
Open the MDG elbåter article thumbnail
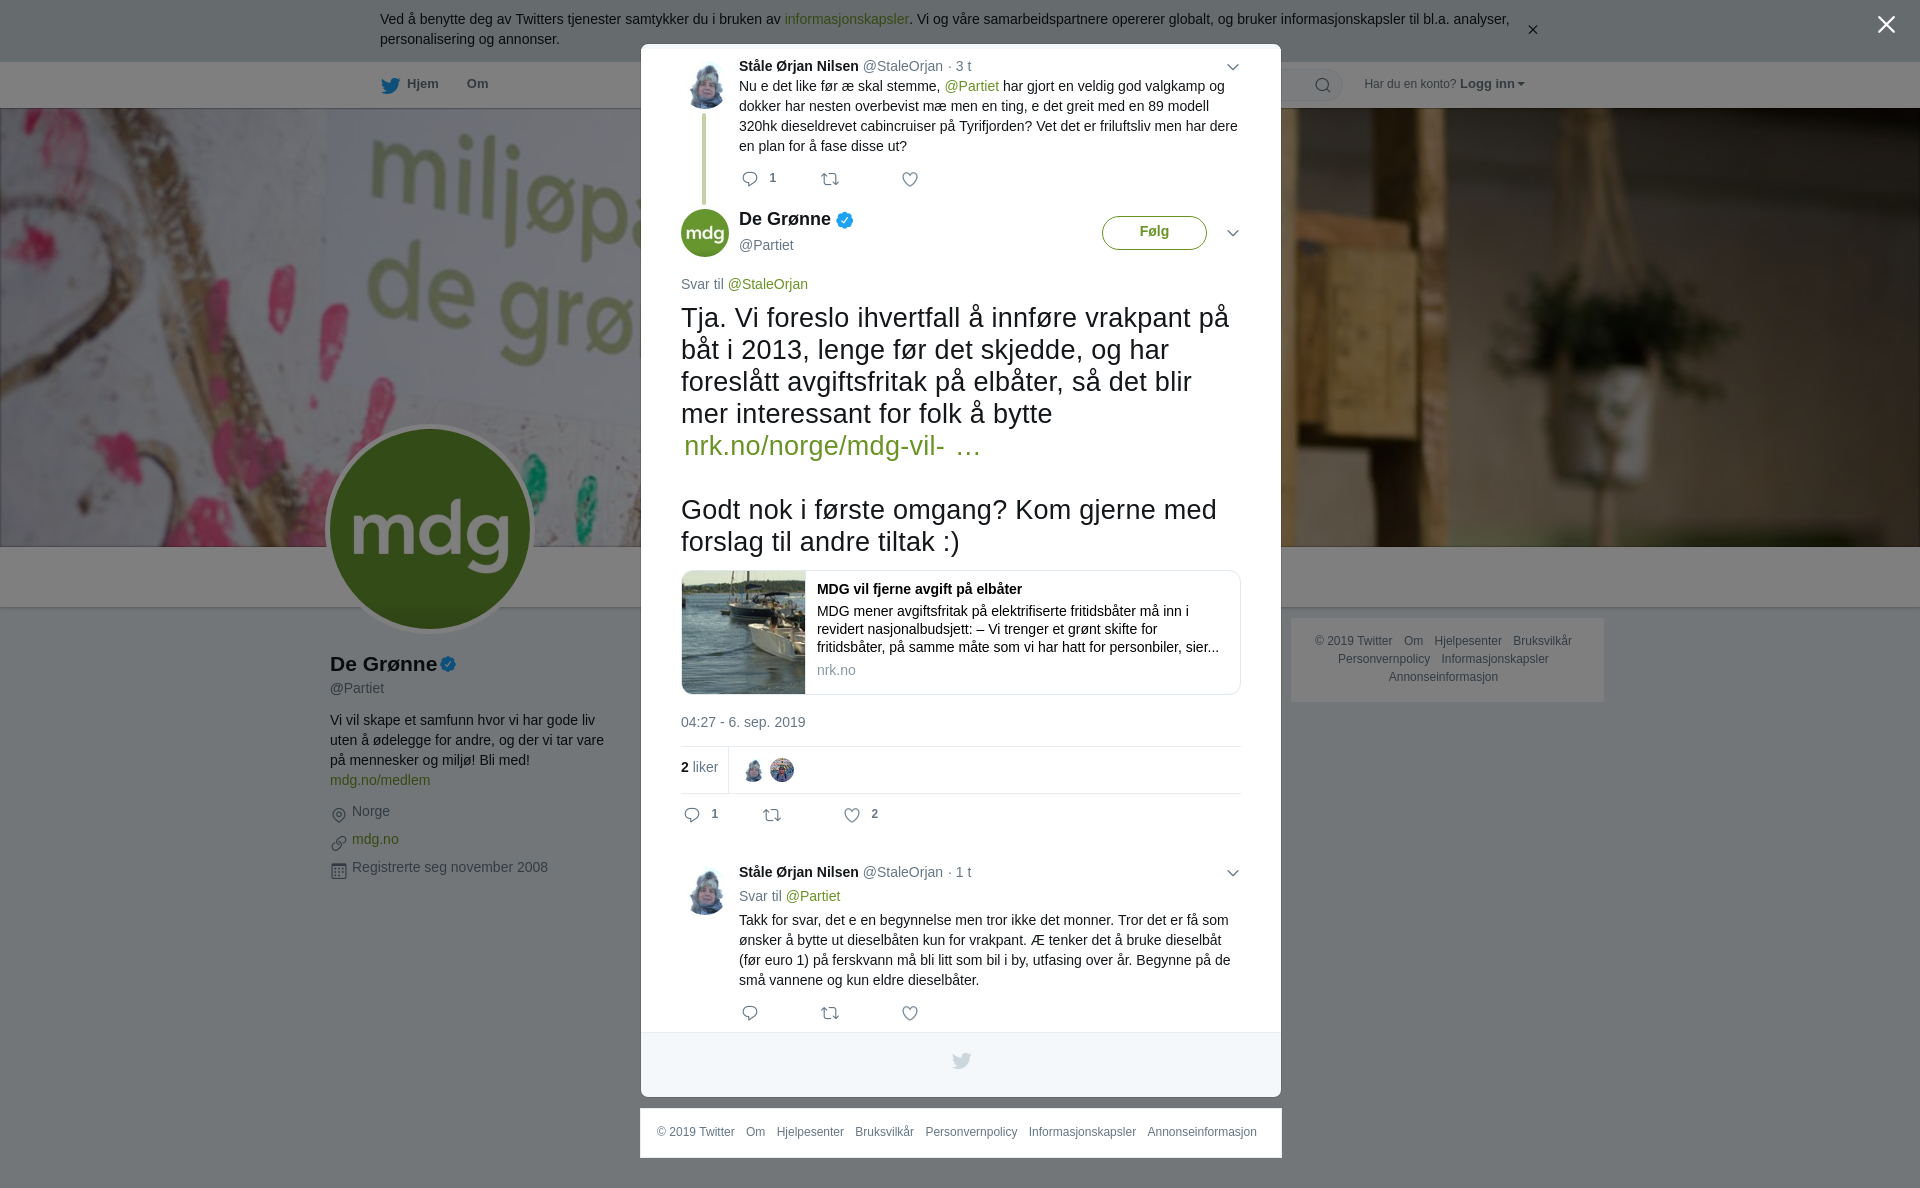[743, 632]
